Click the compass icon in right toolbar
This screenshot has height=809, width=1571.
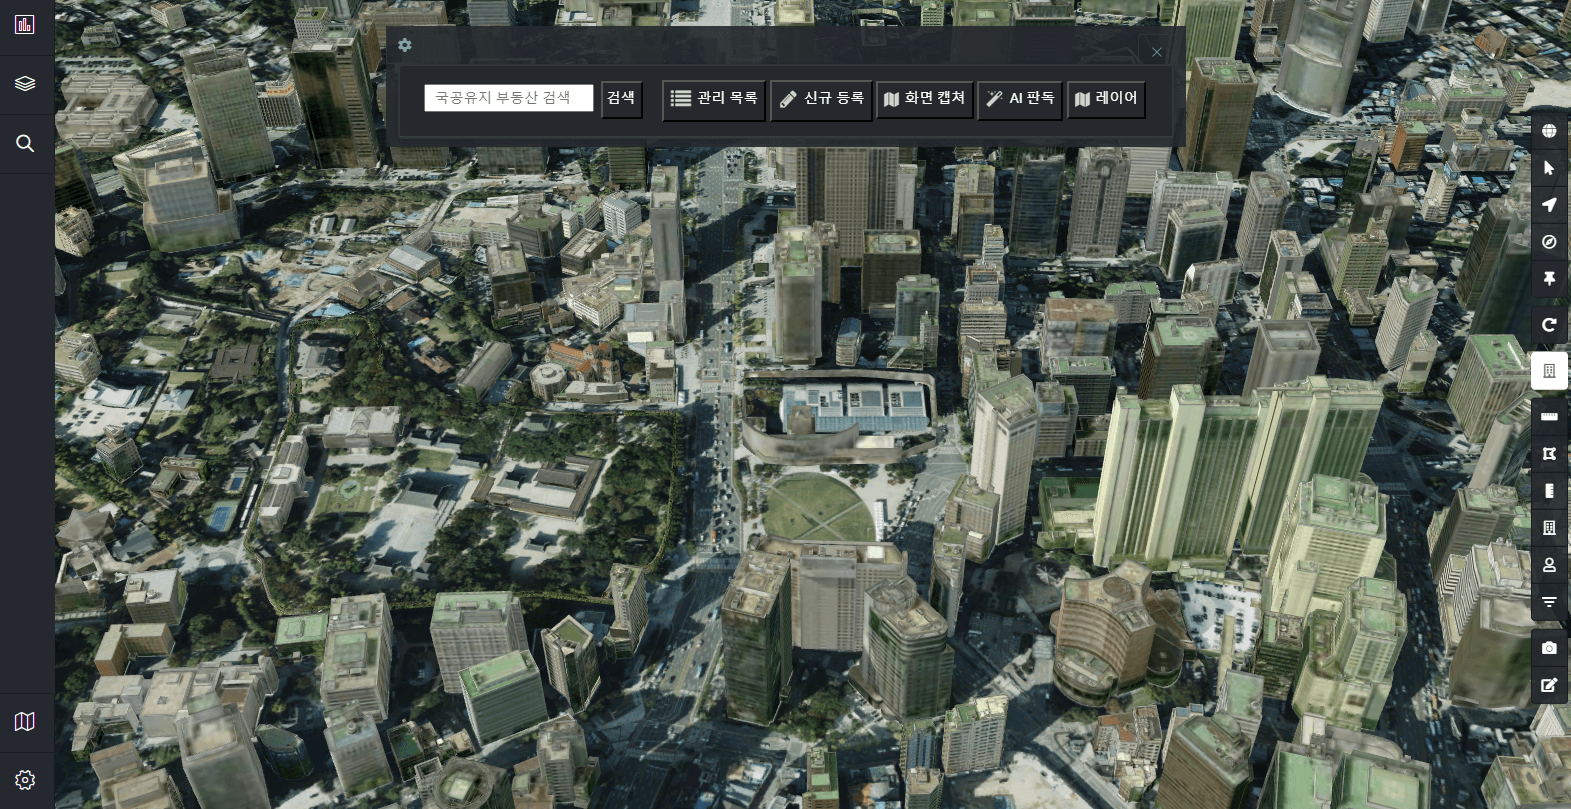[1549, 242]
